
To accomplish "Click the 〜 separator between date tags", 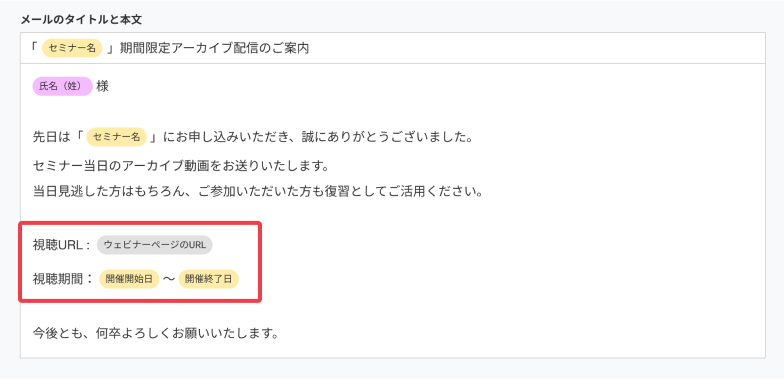I will click(x=169, y=279).
